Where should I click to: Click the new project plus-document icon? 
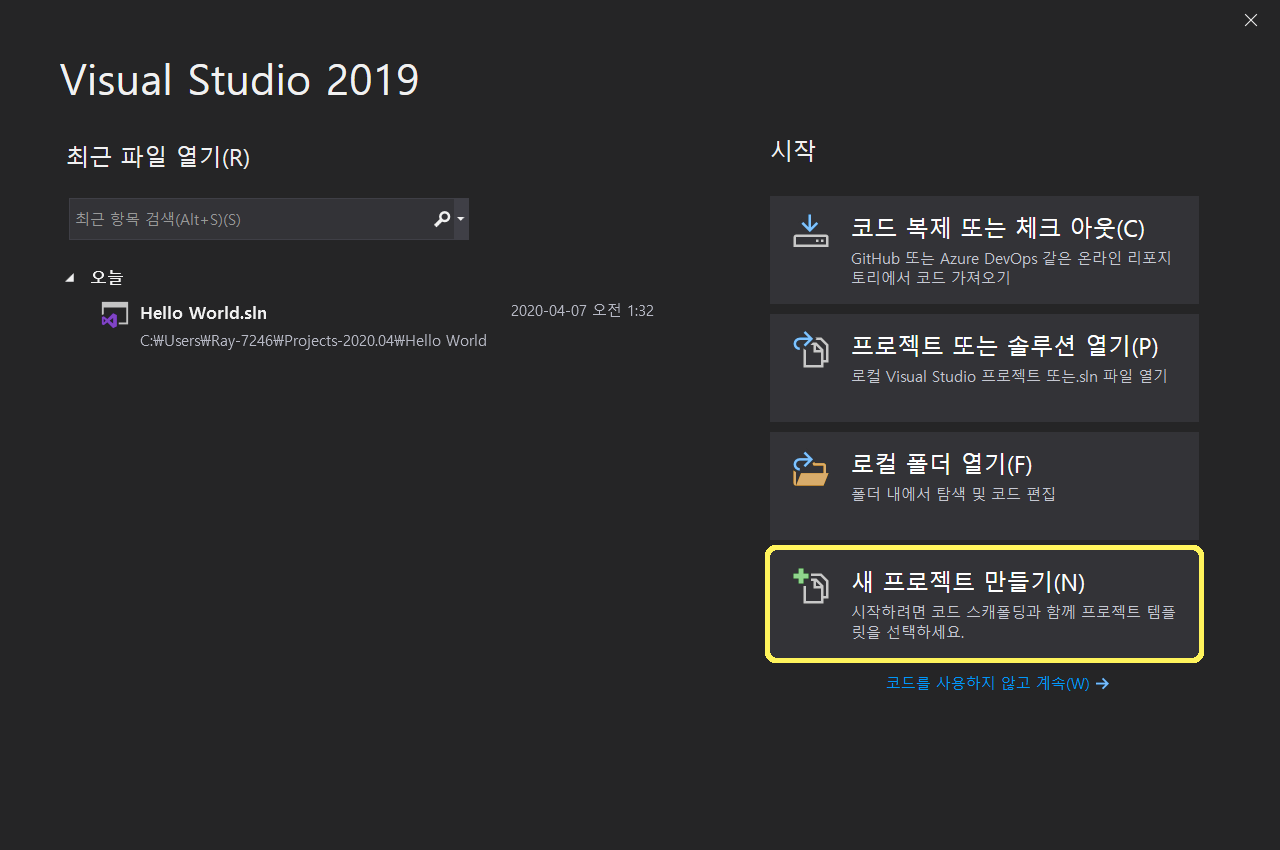(811, 586)
